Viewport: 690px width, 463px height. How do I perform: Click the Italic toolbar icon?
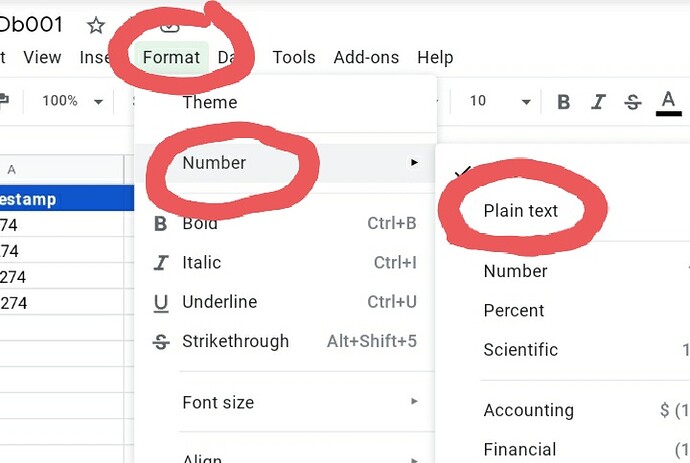(x=598, y=101)
